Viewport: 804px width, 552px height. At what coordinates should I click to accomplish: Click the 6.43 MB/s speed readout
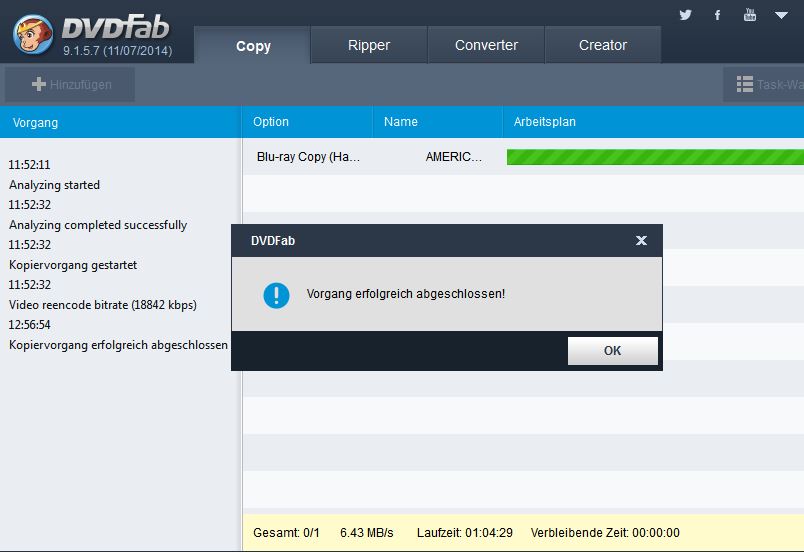pos(367,533)
